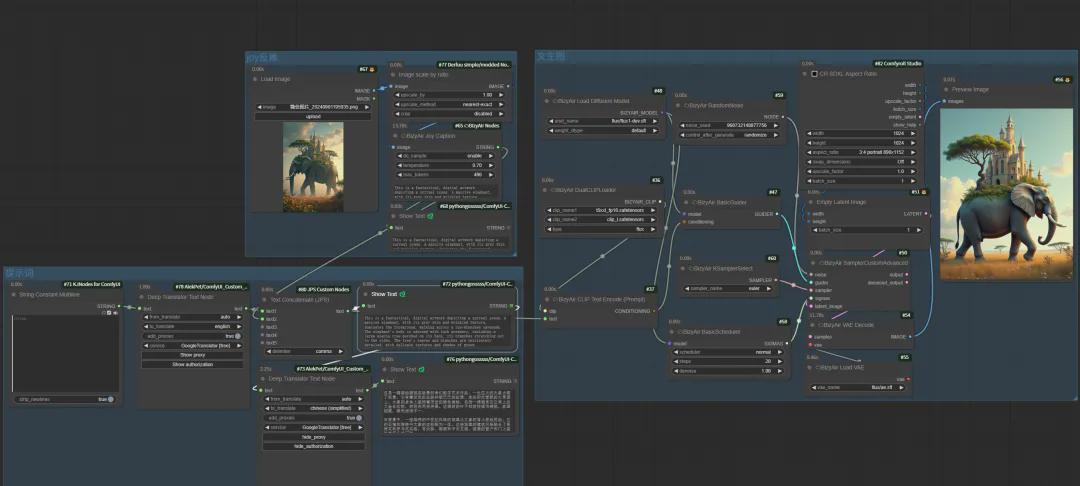Toggle add_proxies in first Deep Translator node

pos(240,336)
